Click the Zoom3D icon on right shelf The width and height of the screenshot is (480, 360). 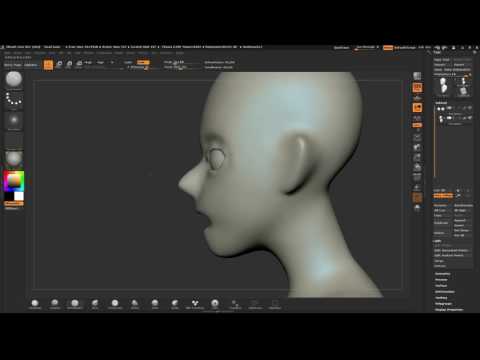(x=417, y=157)
